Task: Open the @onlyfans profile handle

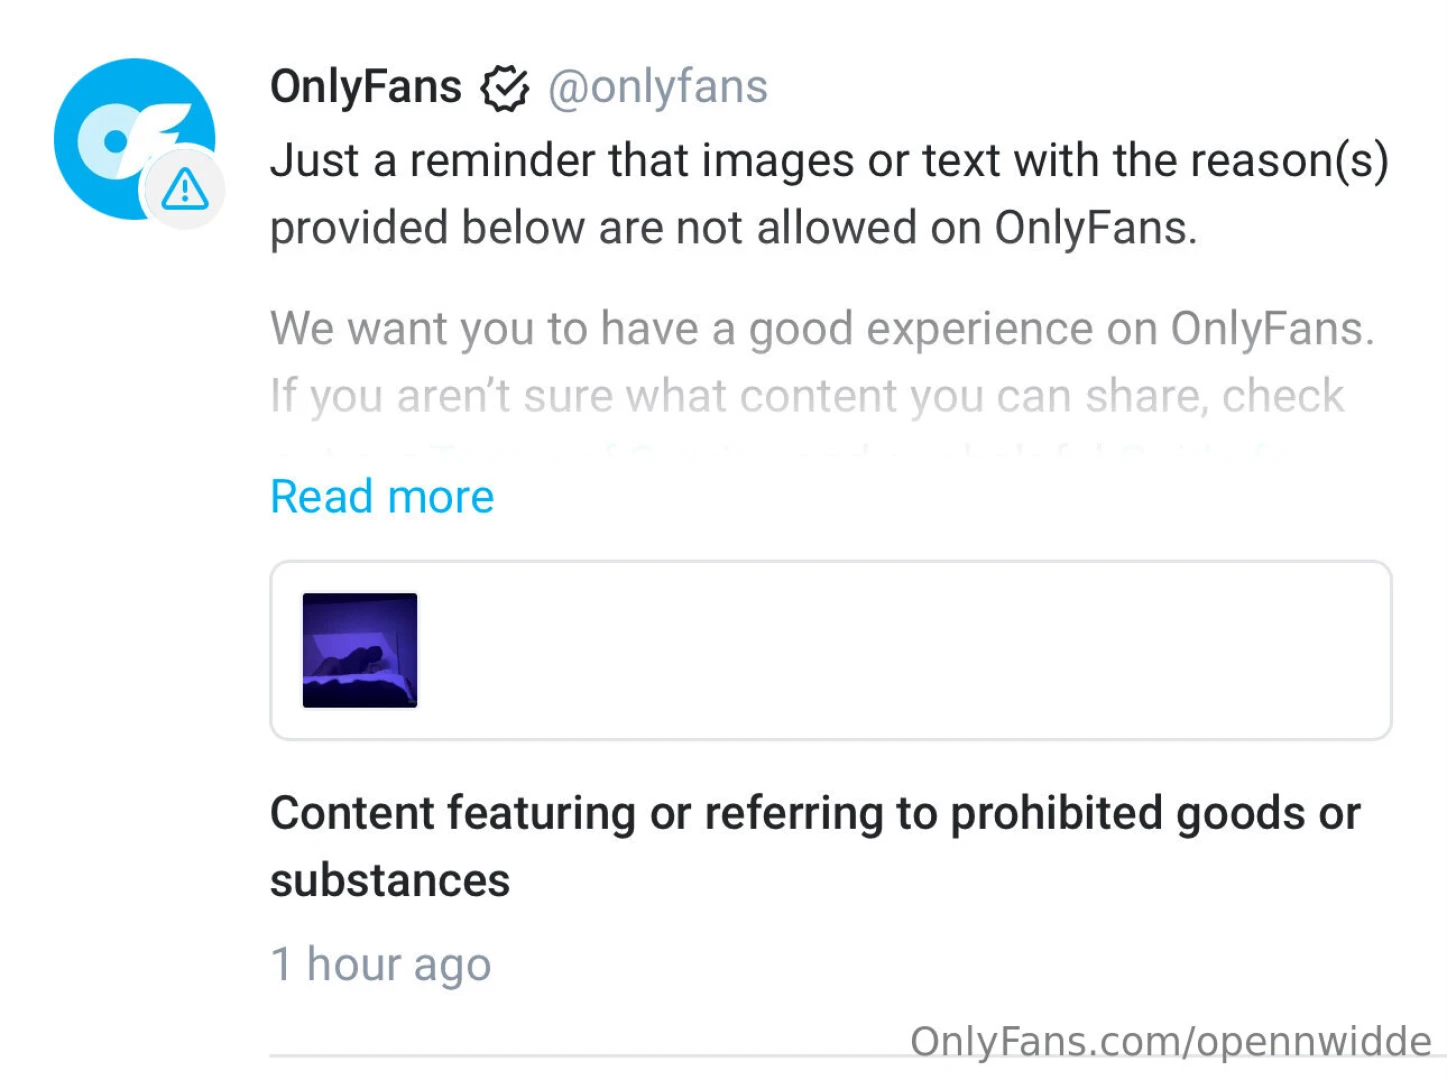Action: point(657,88)
